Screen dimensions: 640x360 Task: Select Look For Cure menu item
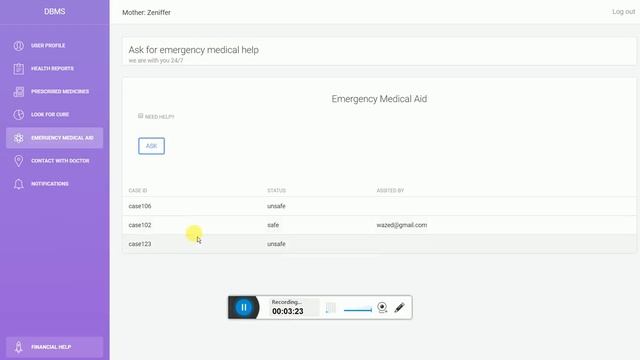[50, 115]
